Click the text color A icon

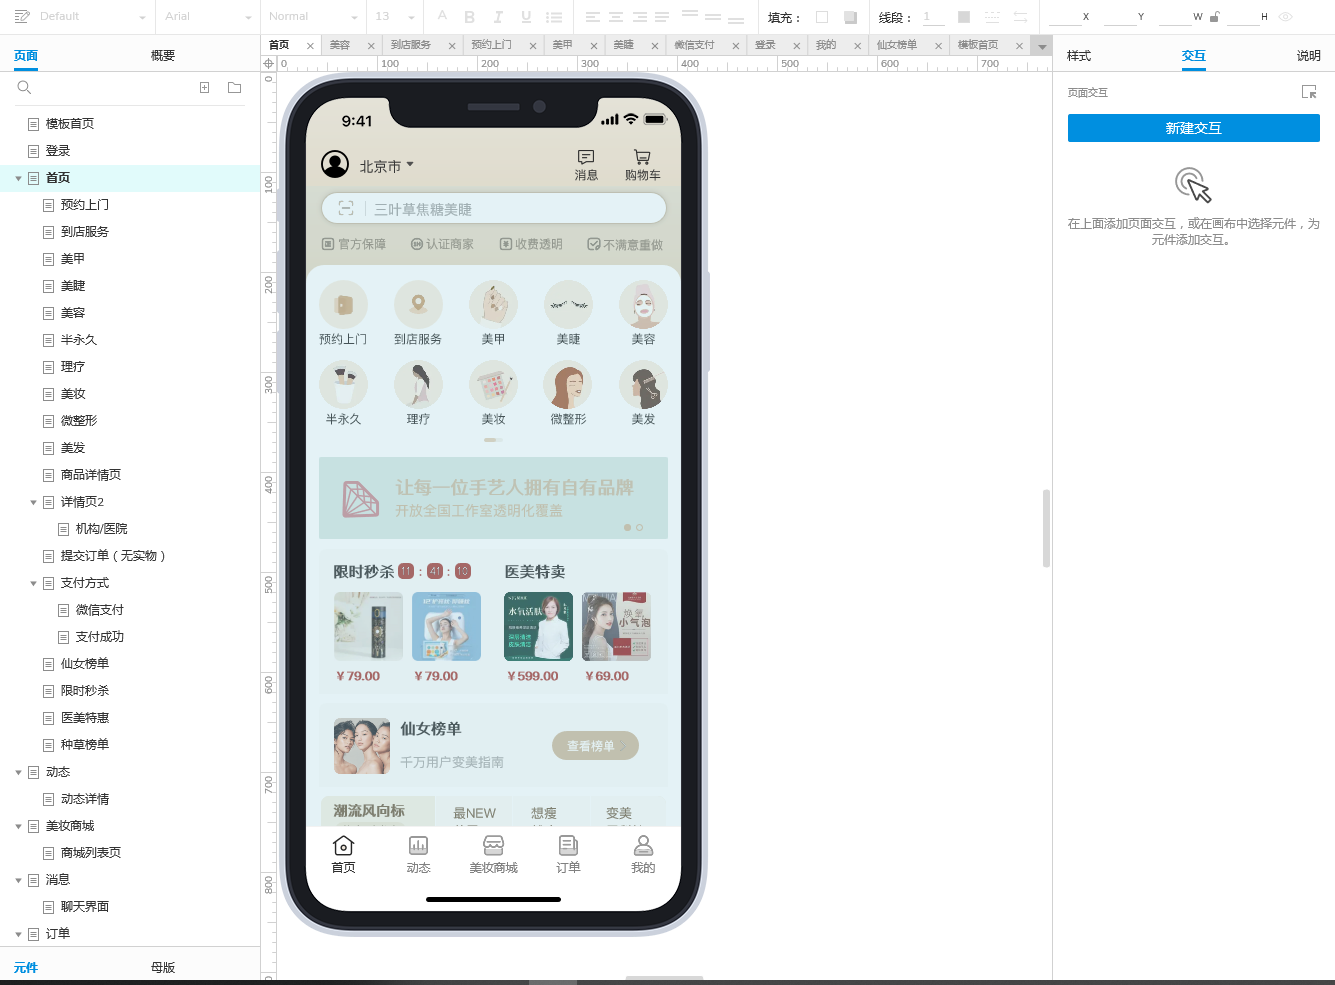(x=443, y=16)
